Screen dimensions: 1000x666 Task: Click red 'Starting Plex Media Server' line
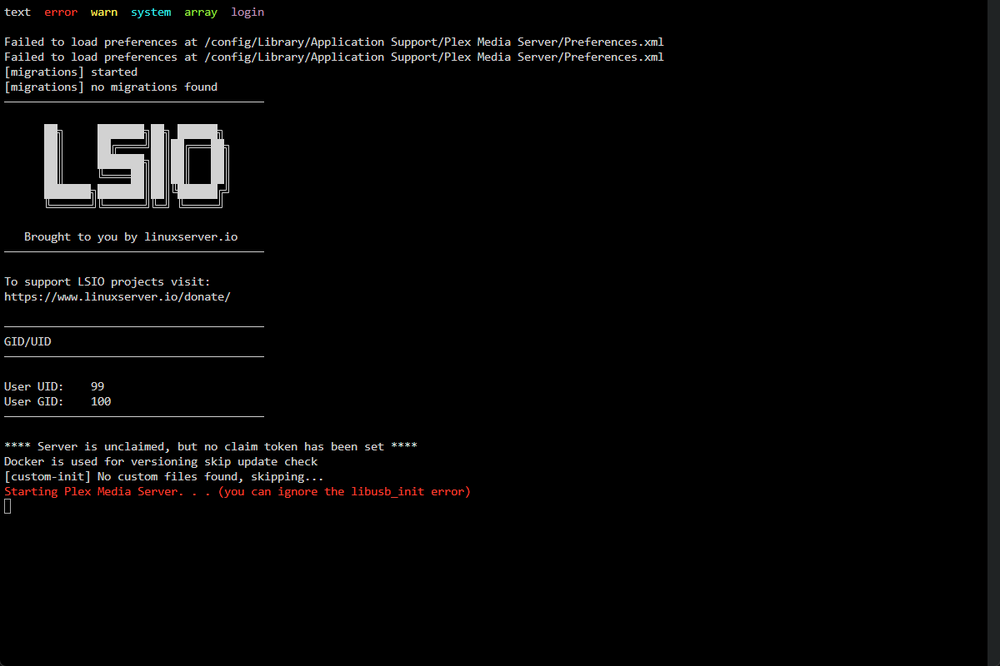[237, 492]
